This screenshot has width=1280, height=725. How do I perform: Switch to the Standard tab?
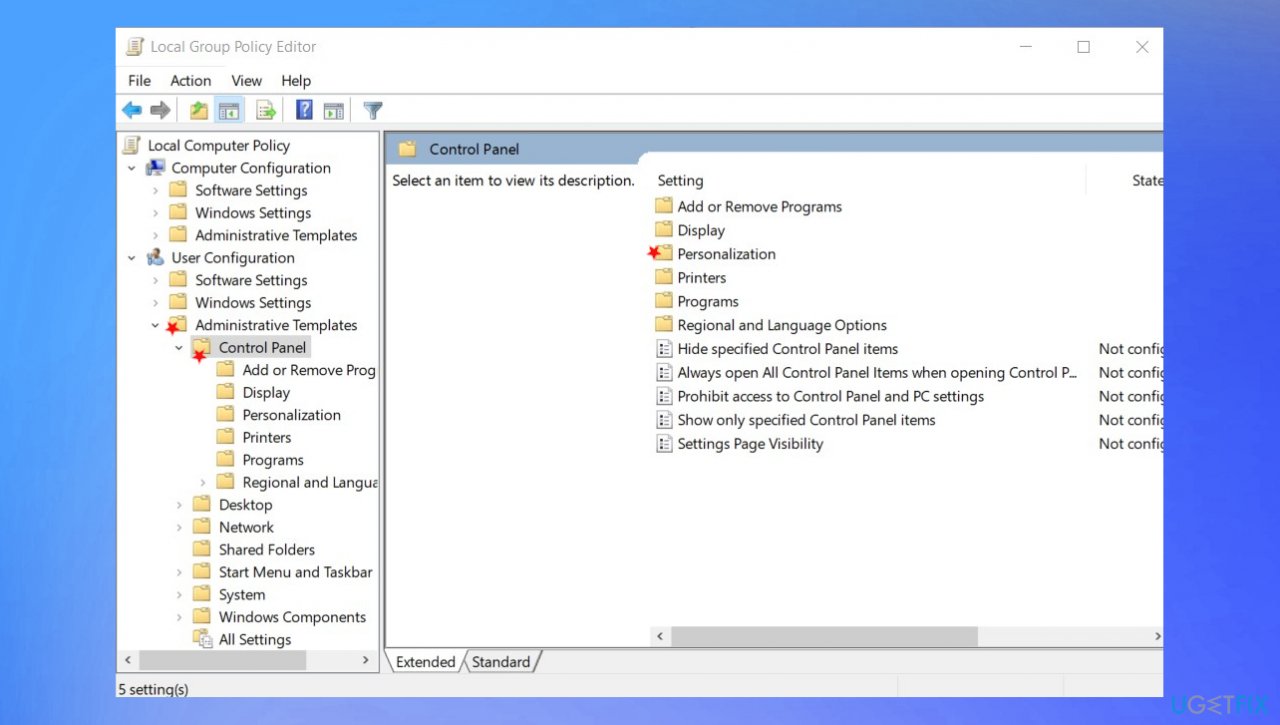pyautogui.click(x=501, y=661)
